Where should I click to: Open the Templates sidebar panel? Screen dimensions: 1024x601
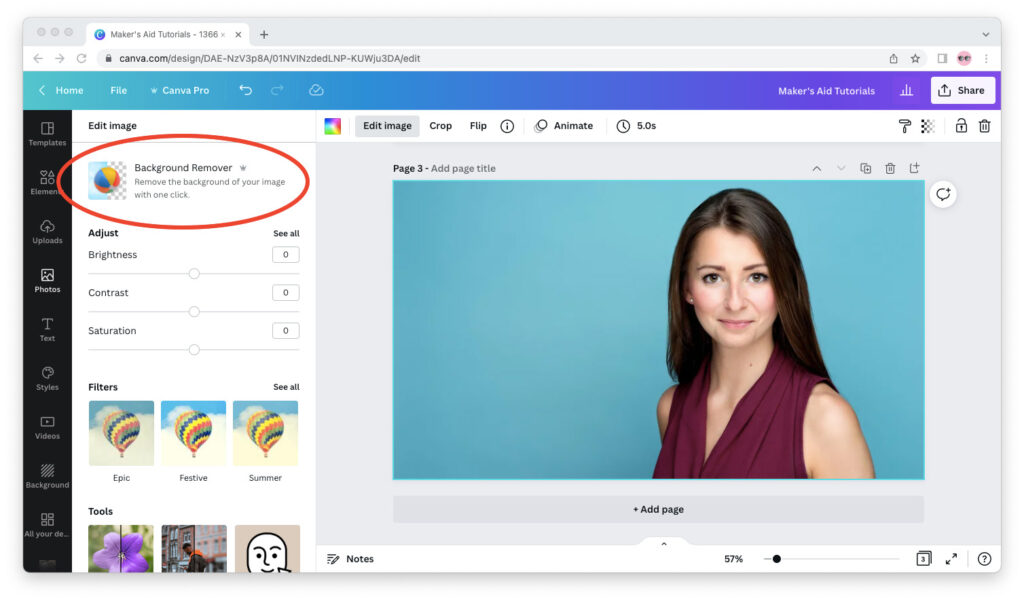pyautogui.click(x=47, y=134)
